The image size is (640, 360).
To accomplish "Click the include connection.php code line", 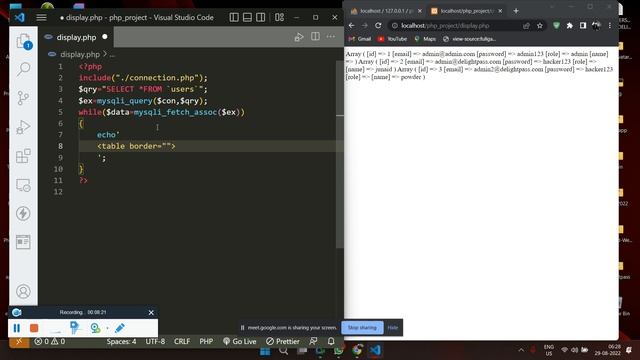I will click(x=143, y=78).
